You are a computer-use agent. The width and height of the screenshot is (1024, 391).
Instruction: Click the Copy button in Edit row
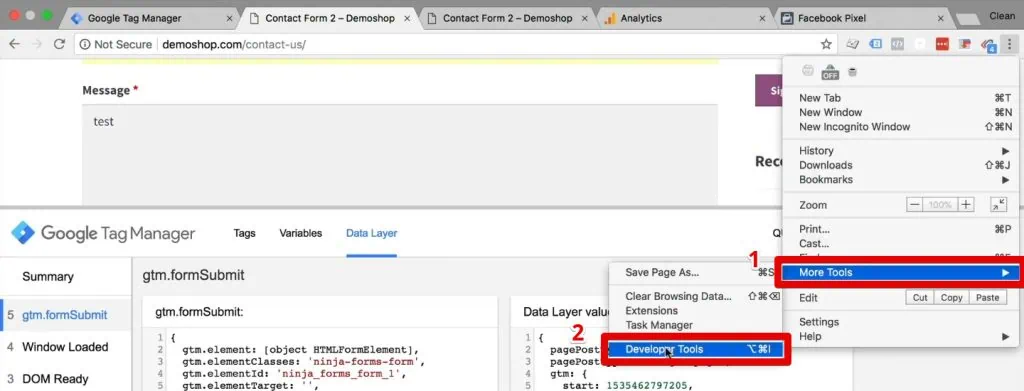point(951,298)
